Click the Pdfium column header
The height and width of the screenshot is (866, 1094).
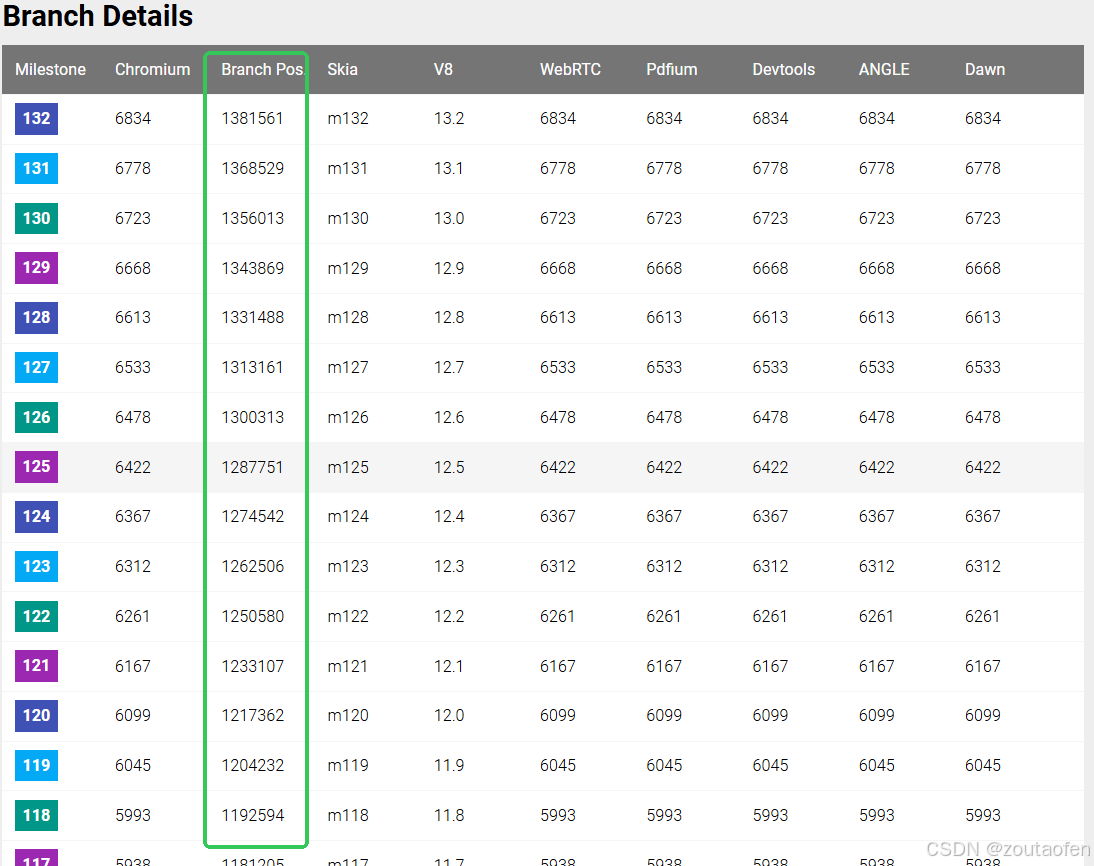(x=671, y=70)
